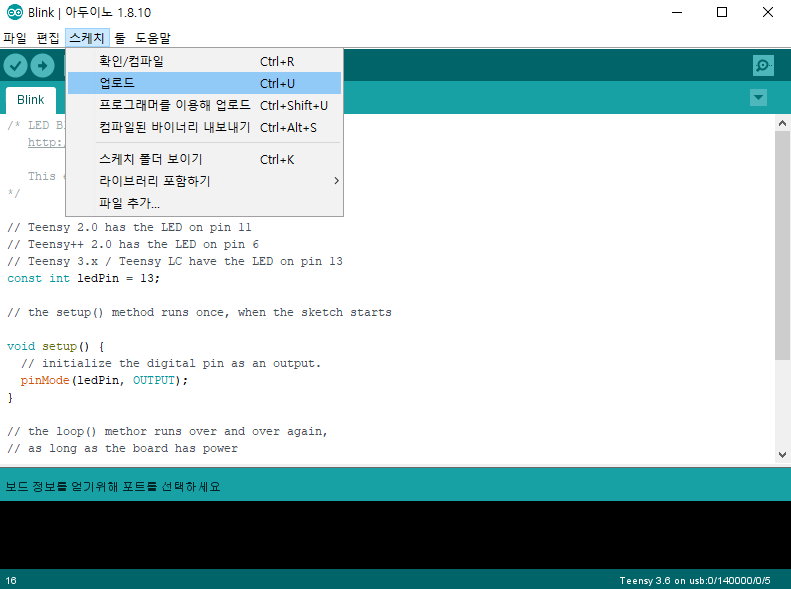Click the 'initialize the digital pin' comment
Viewport: 791px width, 589px height.
pos(171,364)
